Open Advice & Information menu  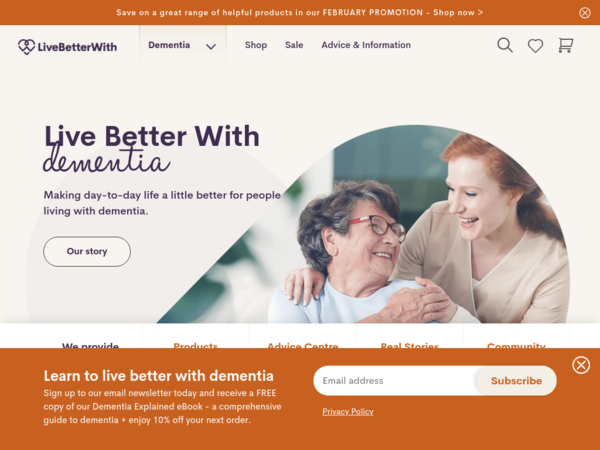[366, 45]
